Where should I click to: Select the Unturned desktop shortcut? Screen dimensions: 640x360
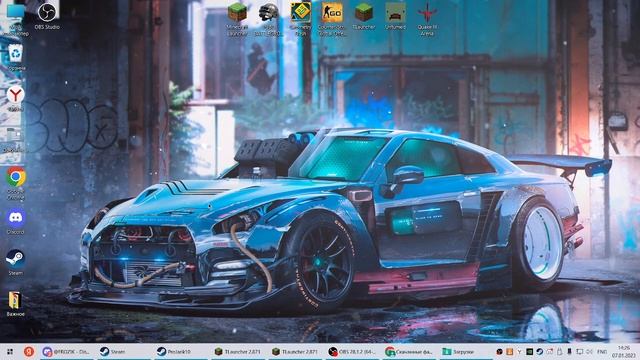[395, 16]
